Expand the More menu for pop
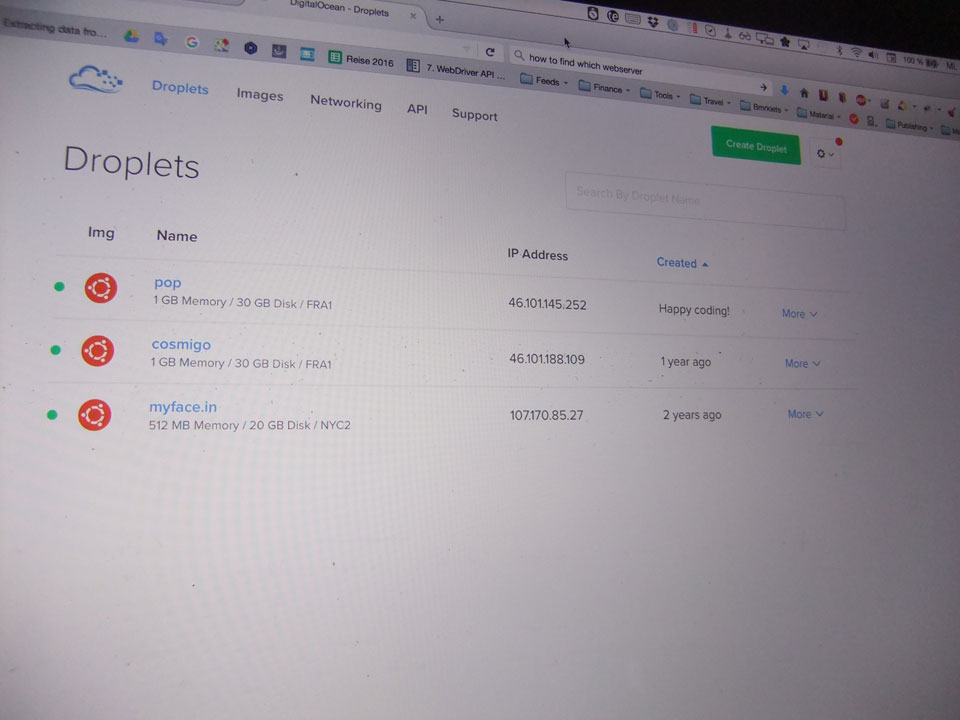The image size is (960, 720). 799,314
